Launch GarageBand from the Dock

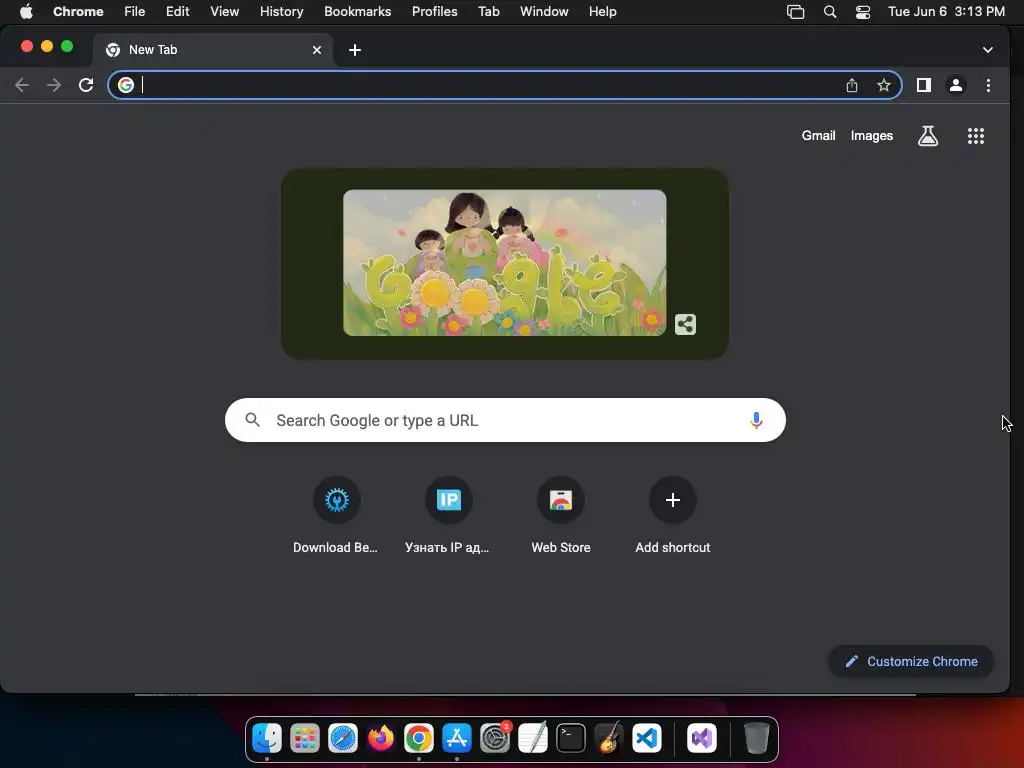(x=609, y=739)
